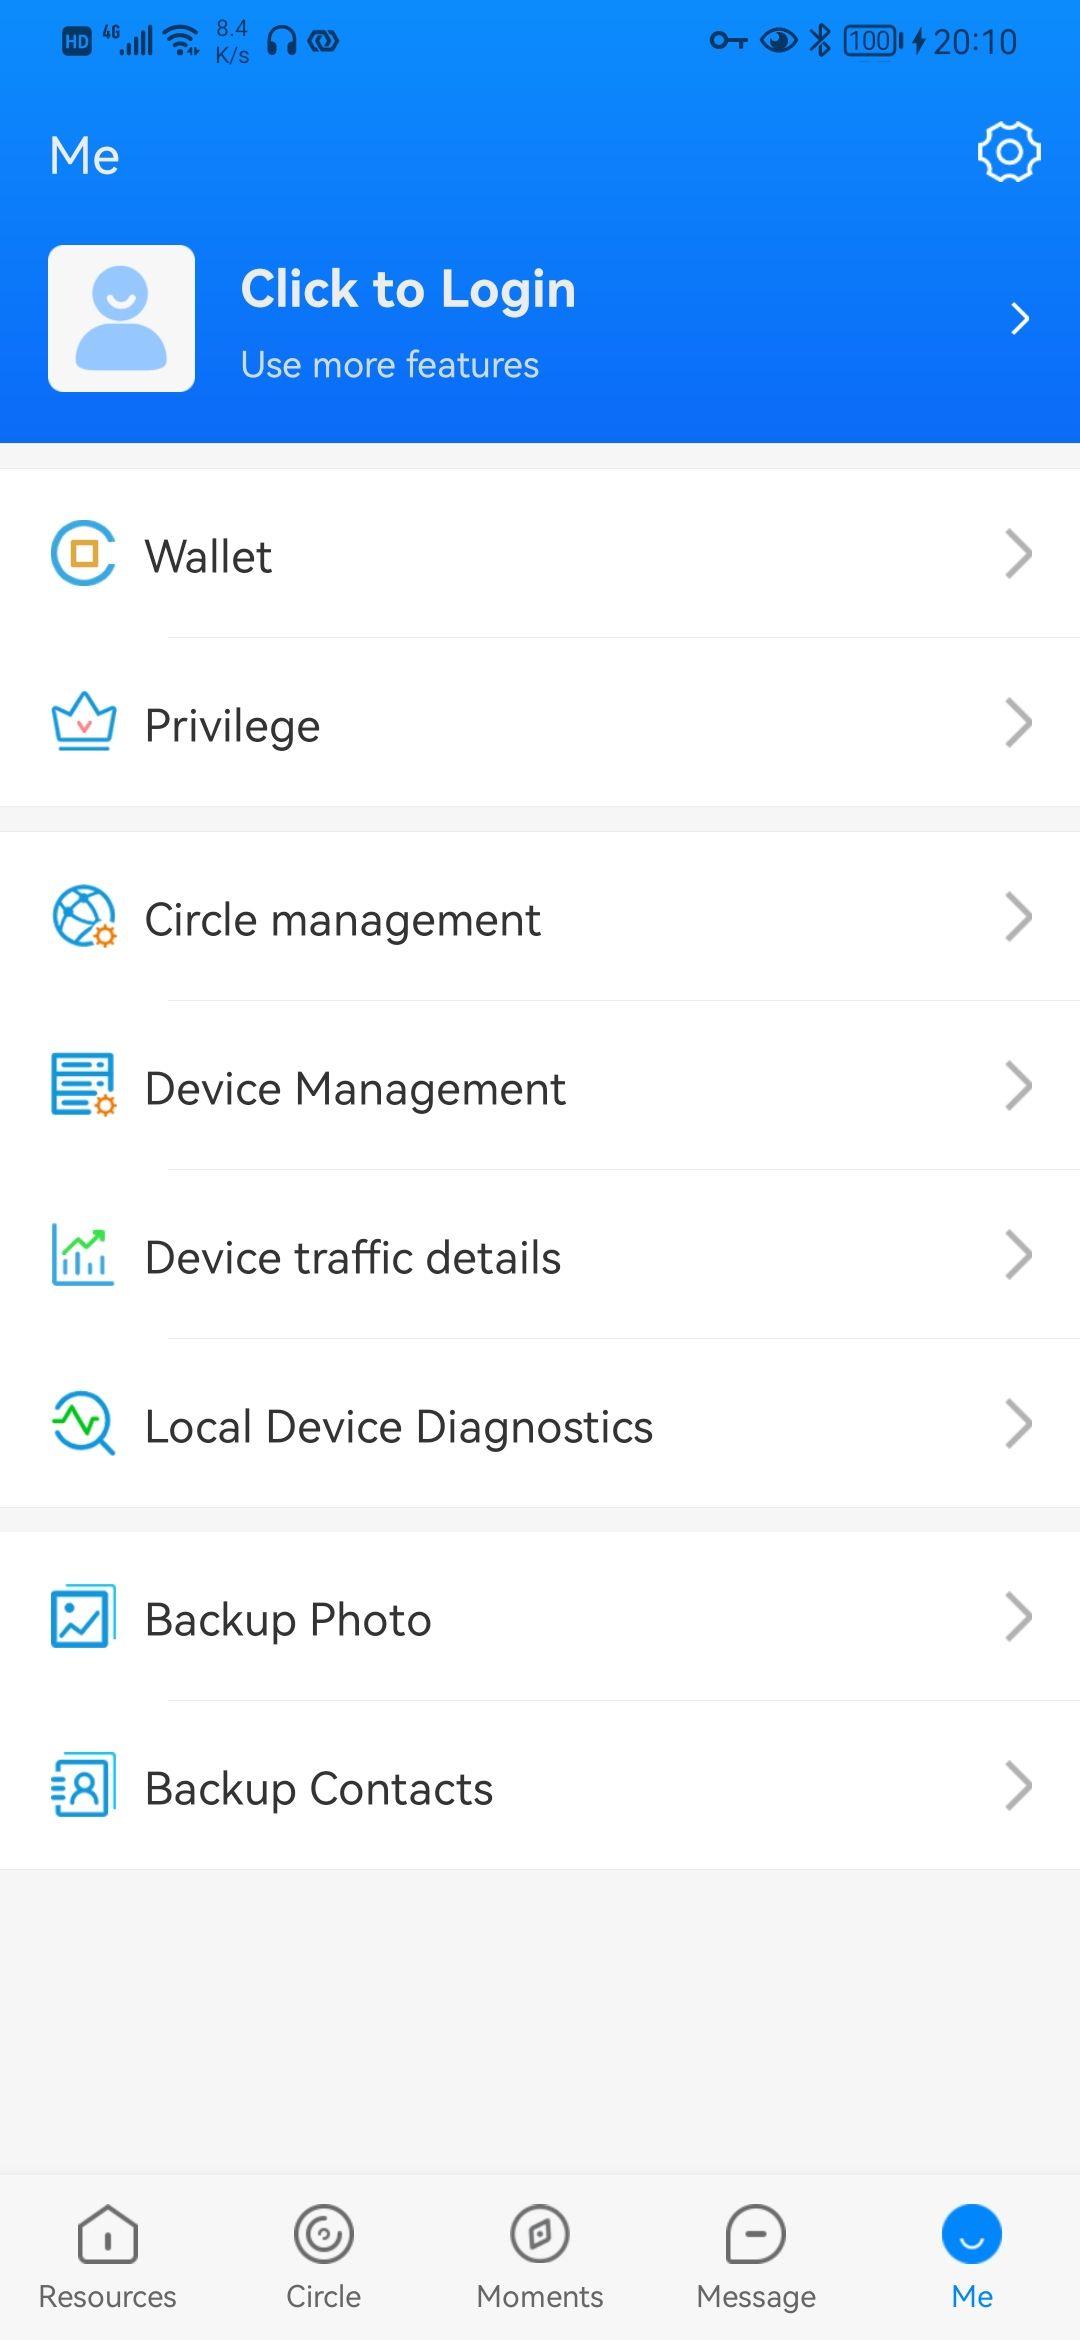Expand the Wallet row chevron

tap(1018, 554)
